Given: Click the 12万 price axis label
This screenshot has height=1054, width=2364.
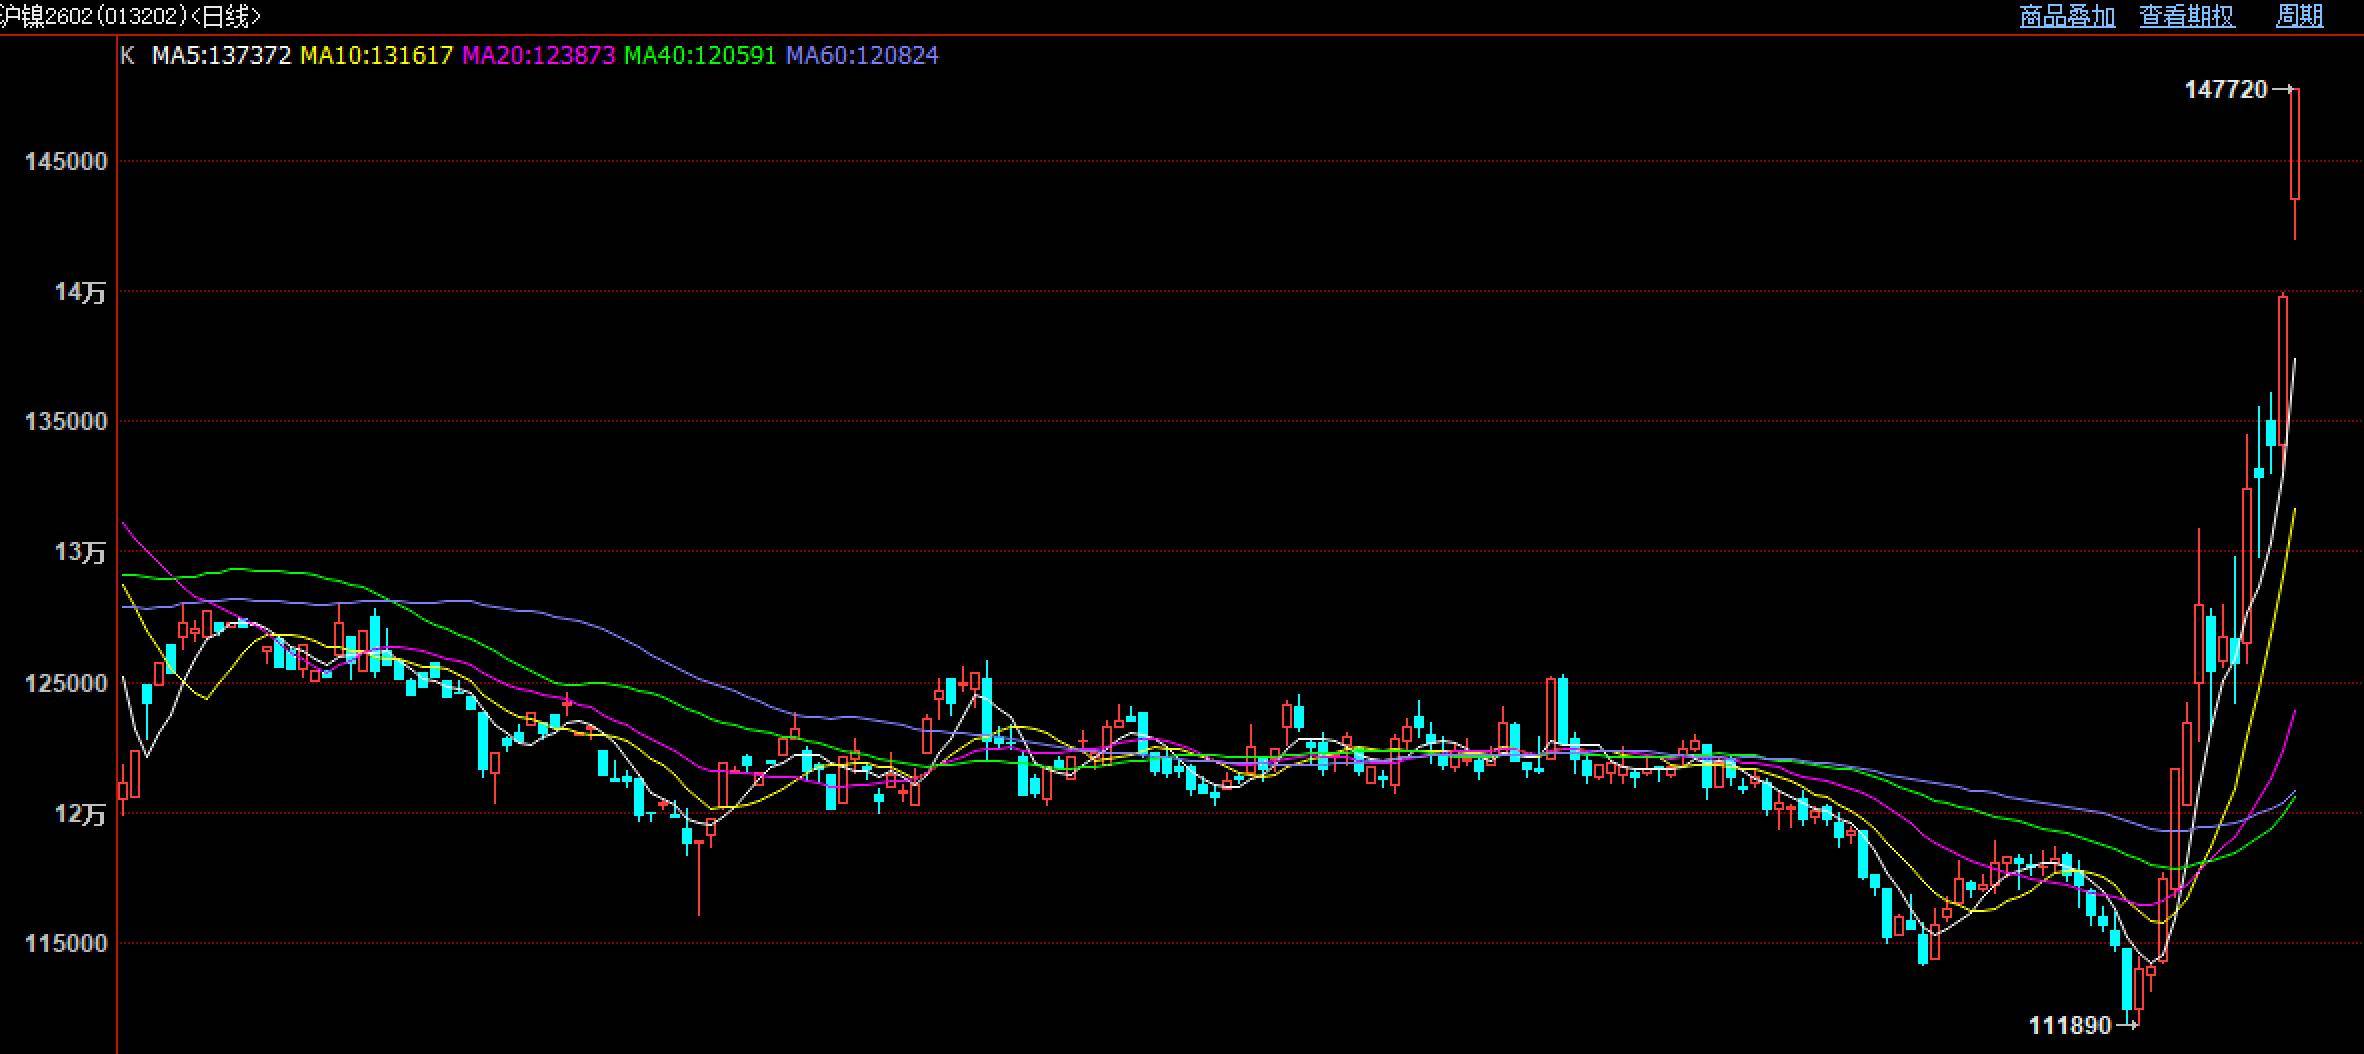Looking at the screenshot, I should pos(80,814).
